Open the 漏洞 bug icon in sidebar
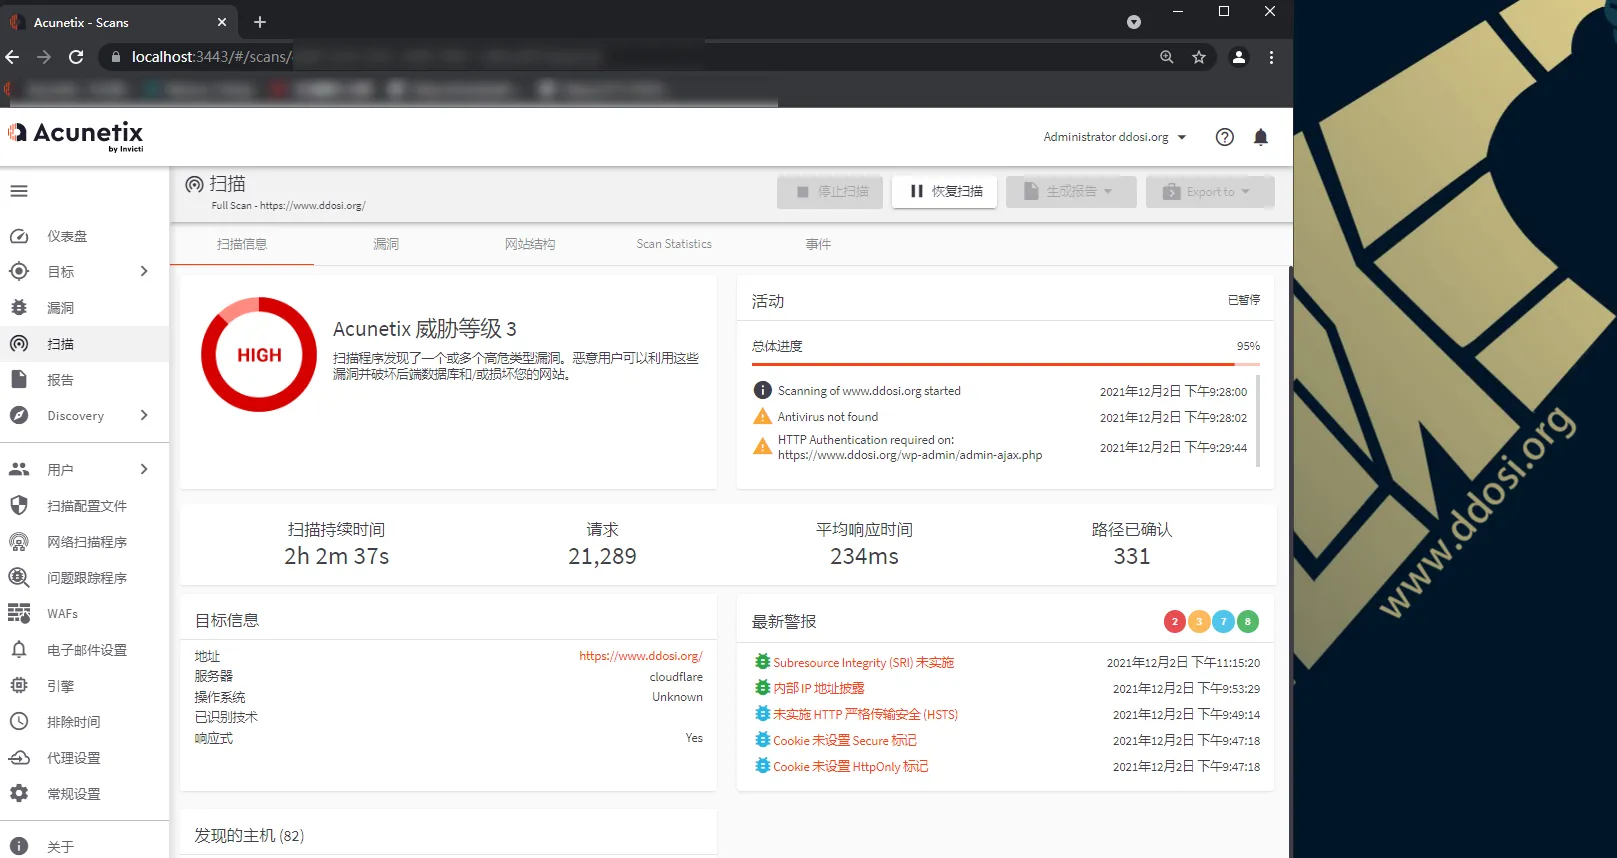The width and height of the screenshot is (1617, 858). [x=19, y=308]
